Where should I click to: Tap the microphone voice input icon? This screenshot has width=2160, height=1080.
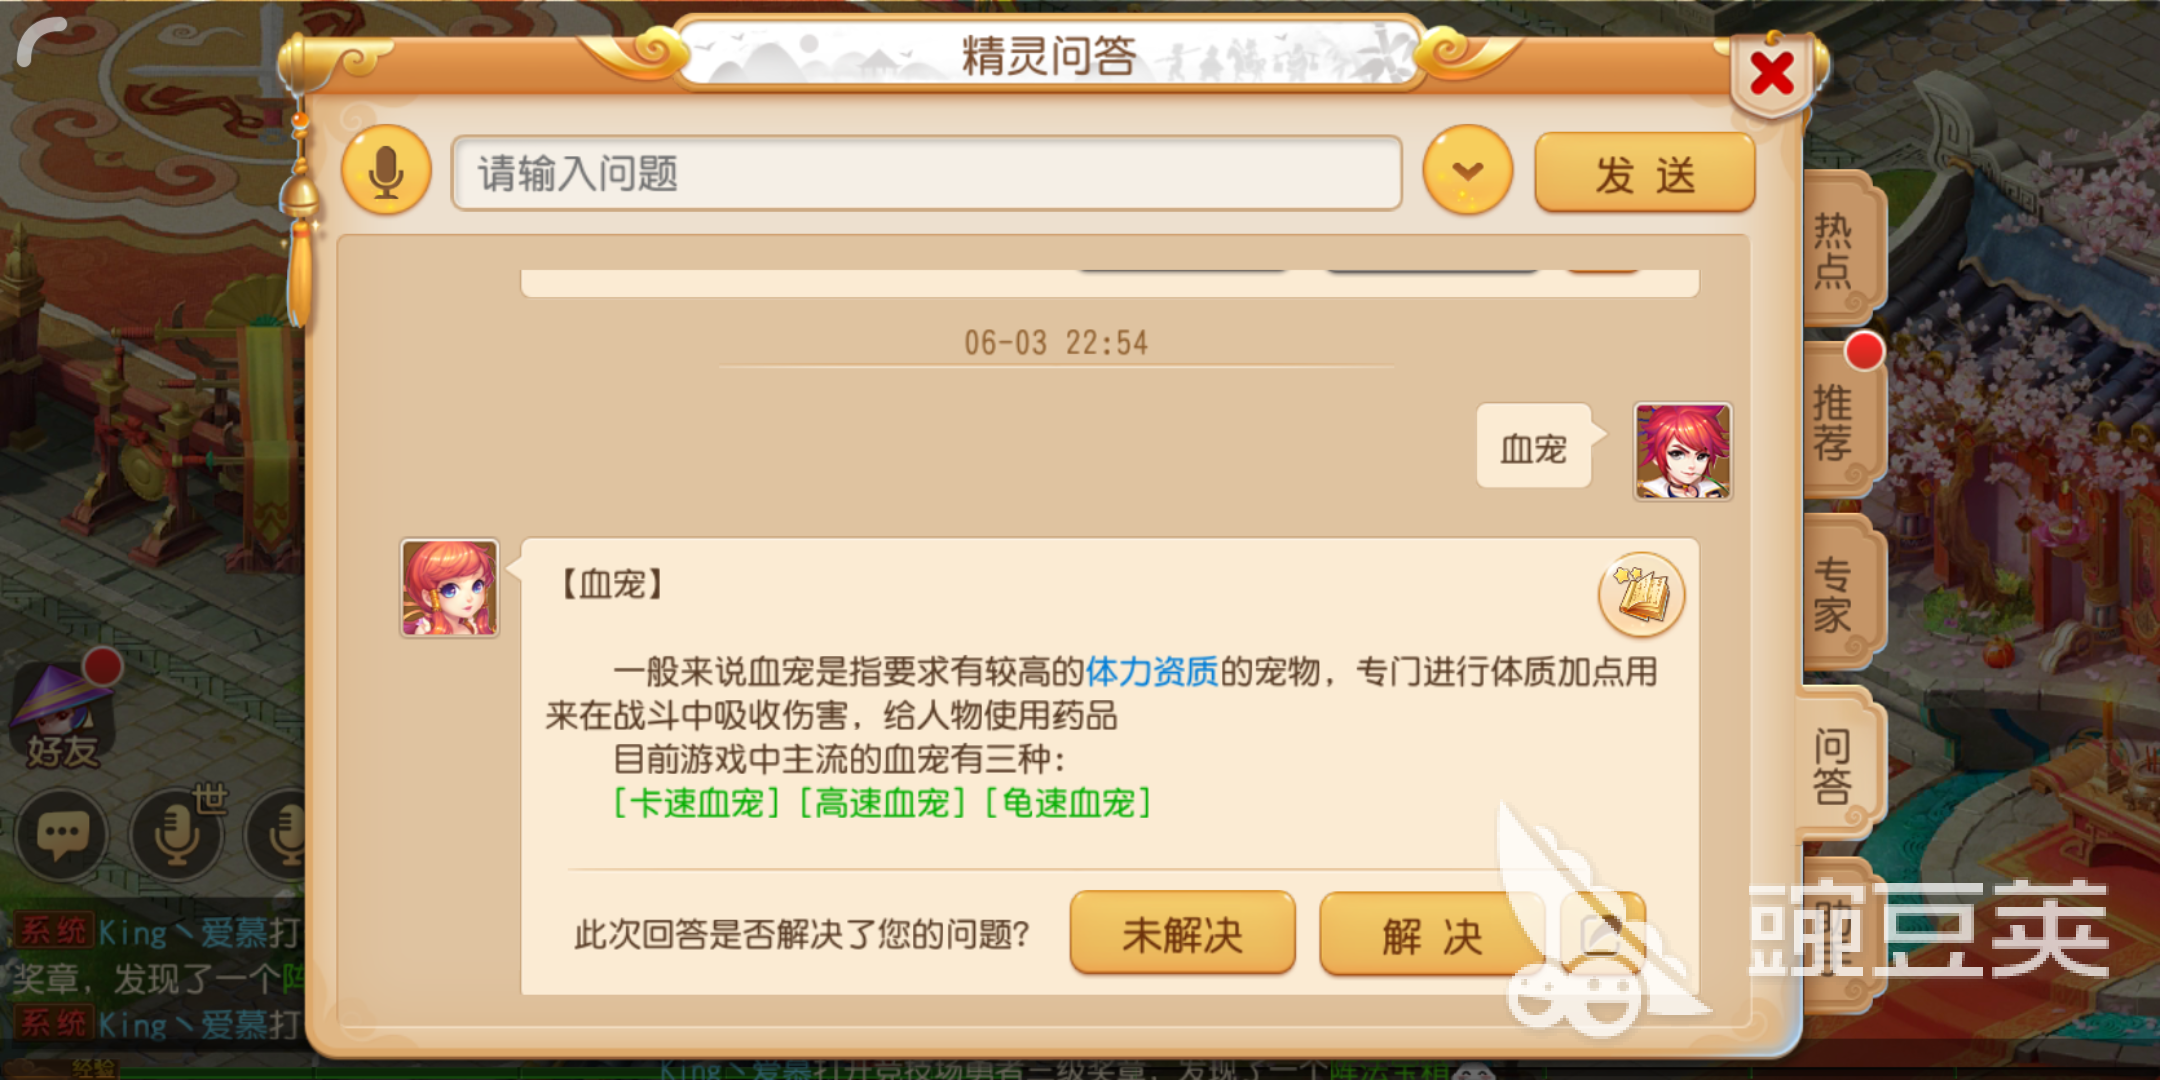pyautogui.click(x=386, y=171)
